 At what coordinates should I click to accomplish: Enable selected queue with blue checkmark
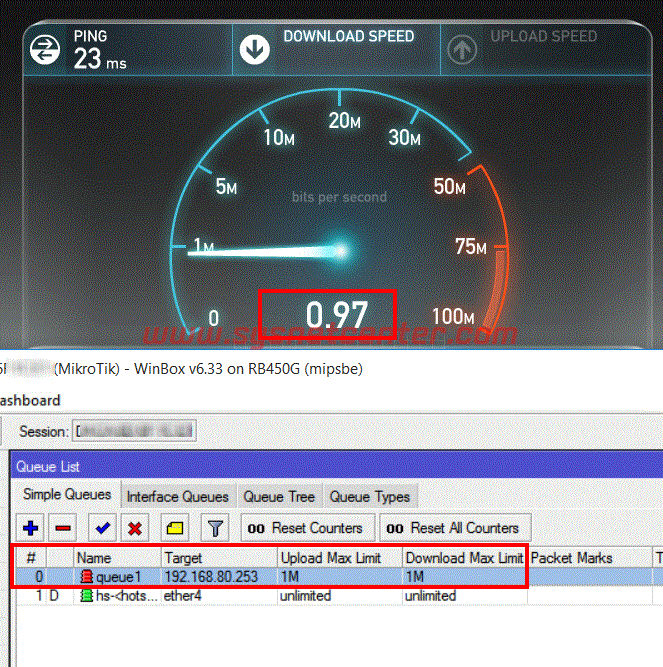pyautogui.click(x=101, y=528)
